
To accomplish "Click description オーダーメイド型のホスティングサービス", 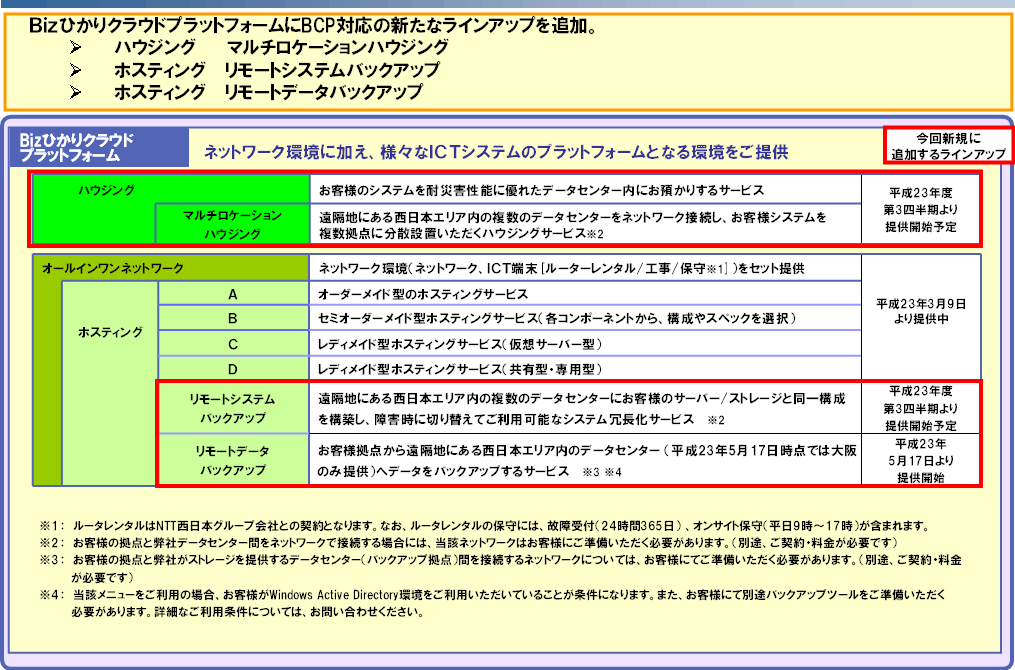I will click(x=423, y=295).
